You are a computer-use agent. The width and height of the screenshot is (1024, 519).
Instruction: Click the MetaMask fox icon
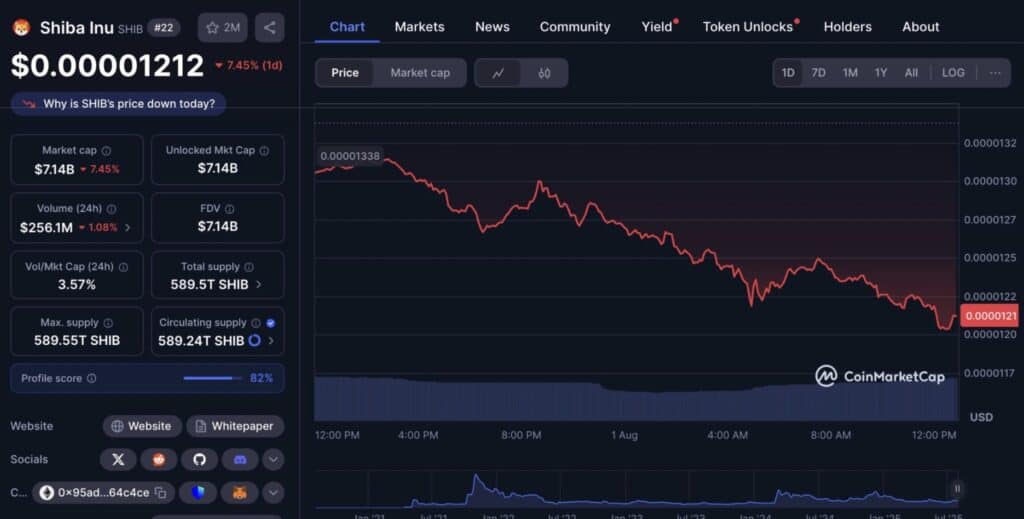[x=240, y=493]
